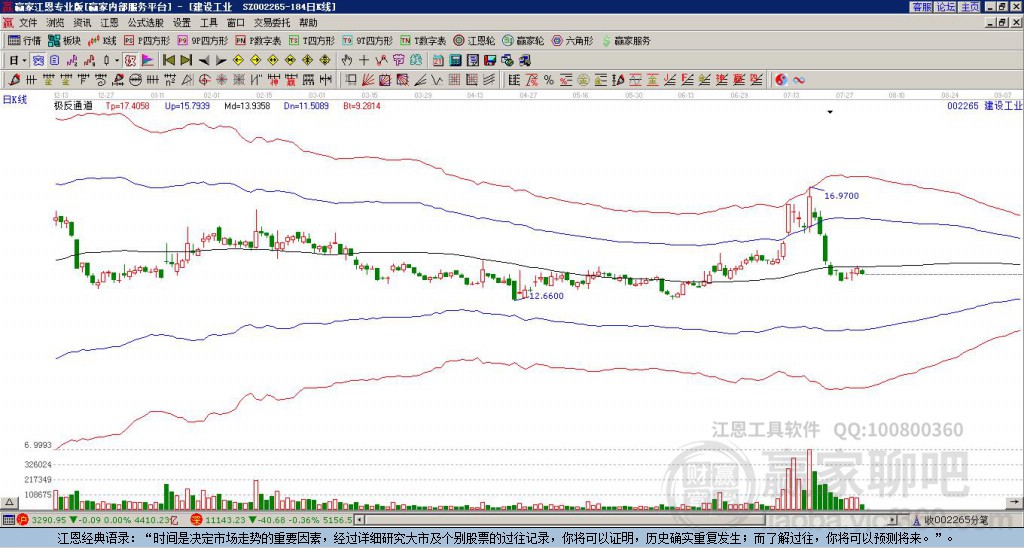Open the 板块 sector view
1024x548 pixels.
pyautogui.click(x=63, y=40)
